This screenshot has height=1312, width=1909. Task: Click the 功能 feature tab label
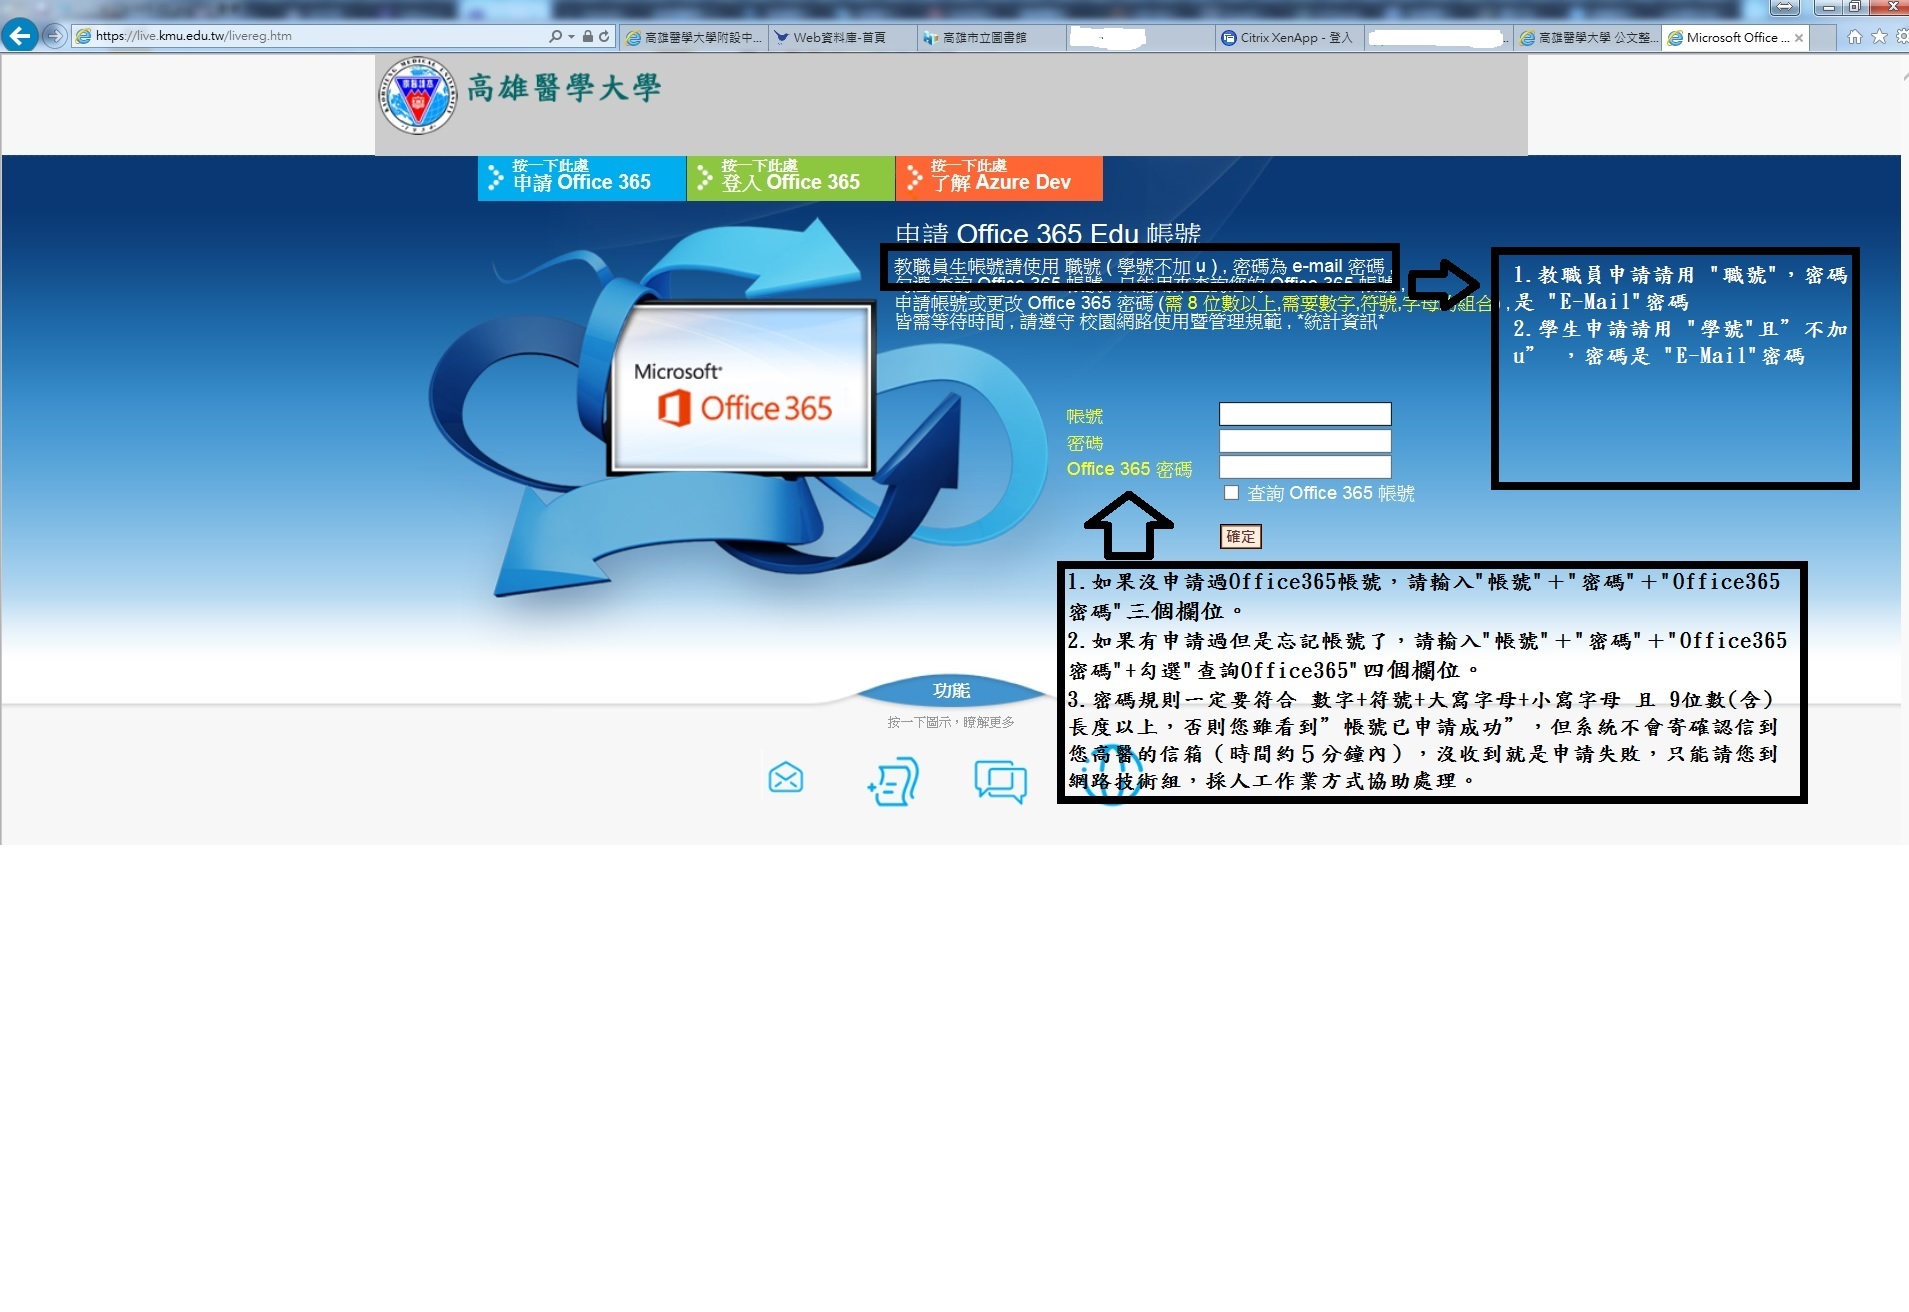tap(951, 690)
